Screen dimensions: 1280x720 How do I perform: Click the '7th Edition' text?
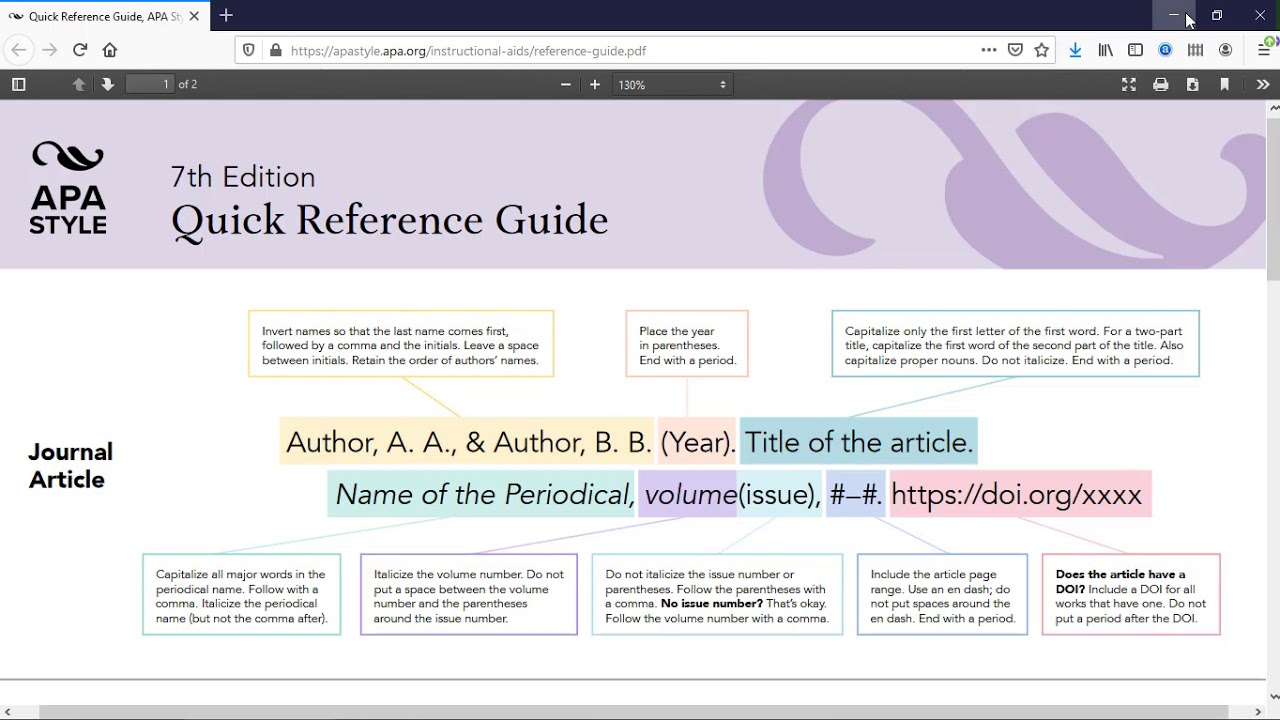[x=243, y=177]
